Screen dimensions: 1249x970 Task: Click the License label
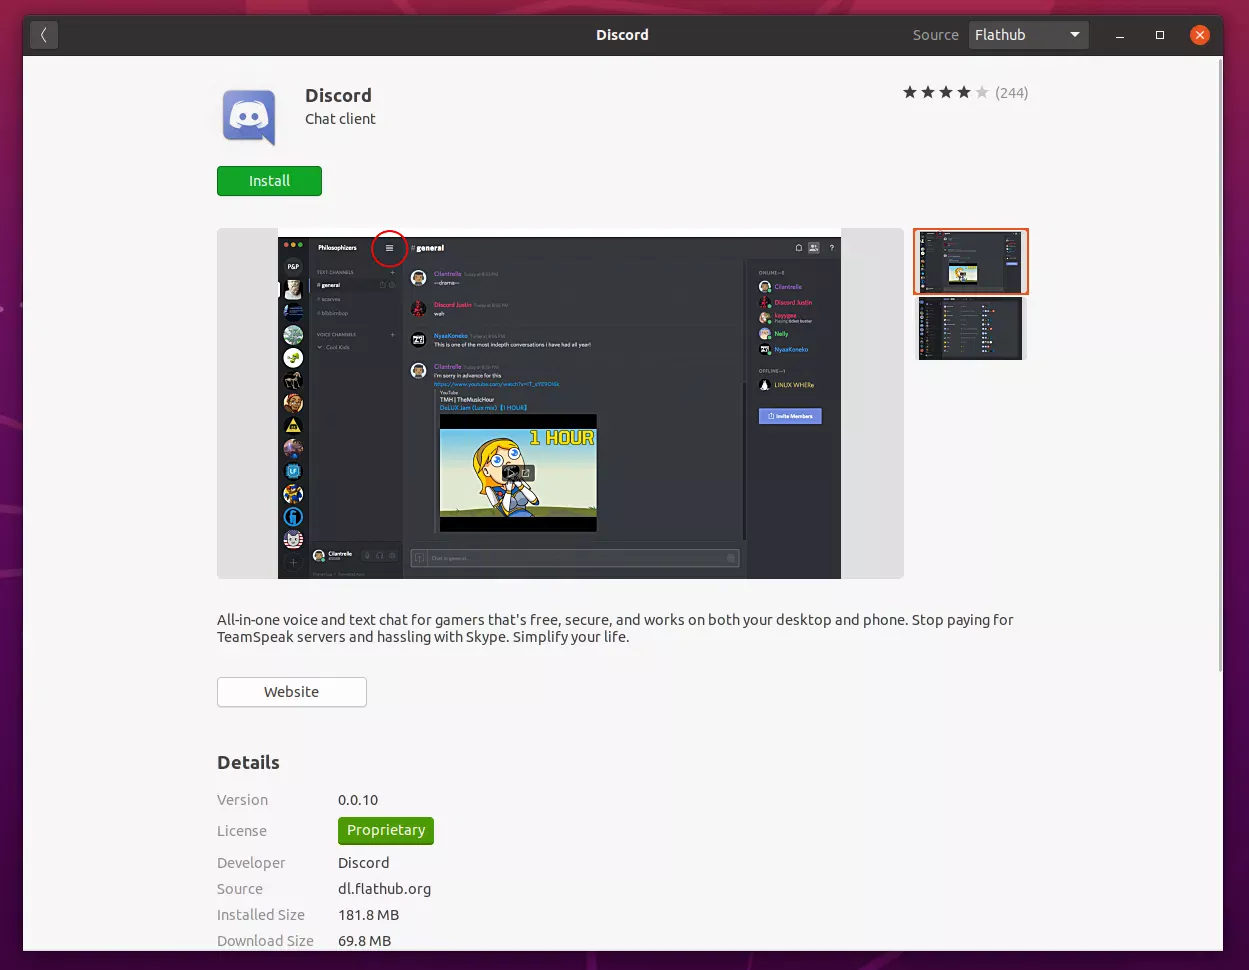[242, 831]
